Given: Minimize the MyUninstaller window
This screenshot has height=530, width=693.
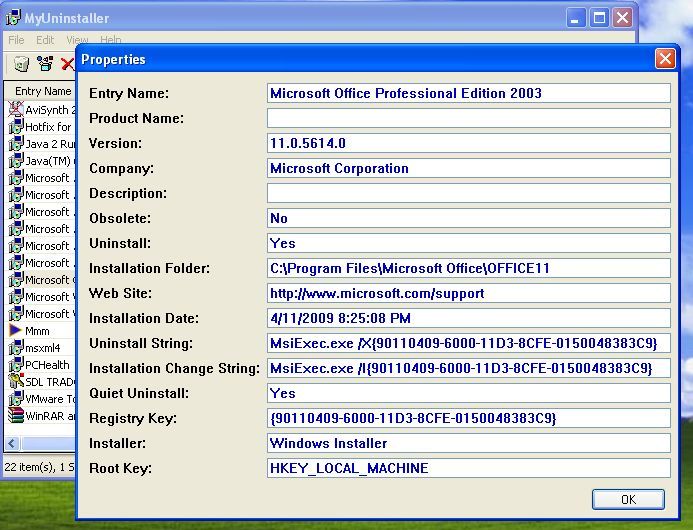Looking at the screenshot, I should [576, 18].
